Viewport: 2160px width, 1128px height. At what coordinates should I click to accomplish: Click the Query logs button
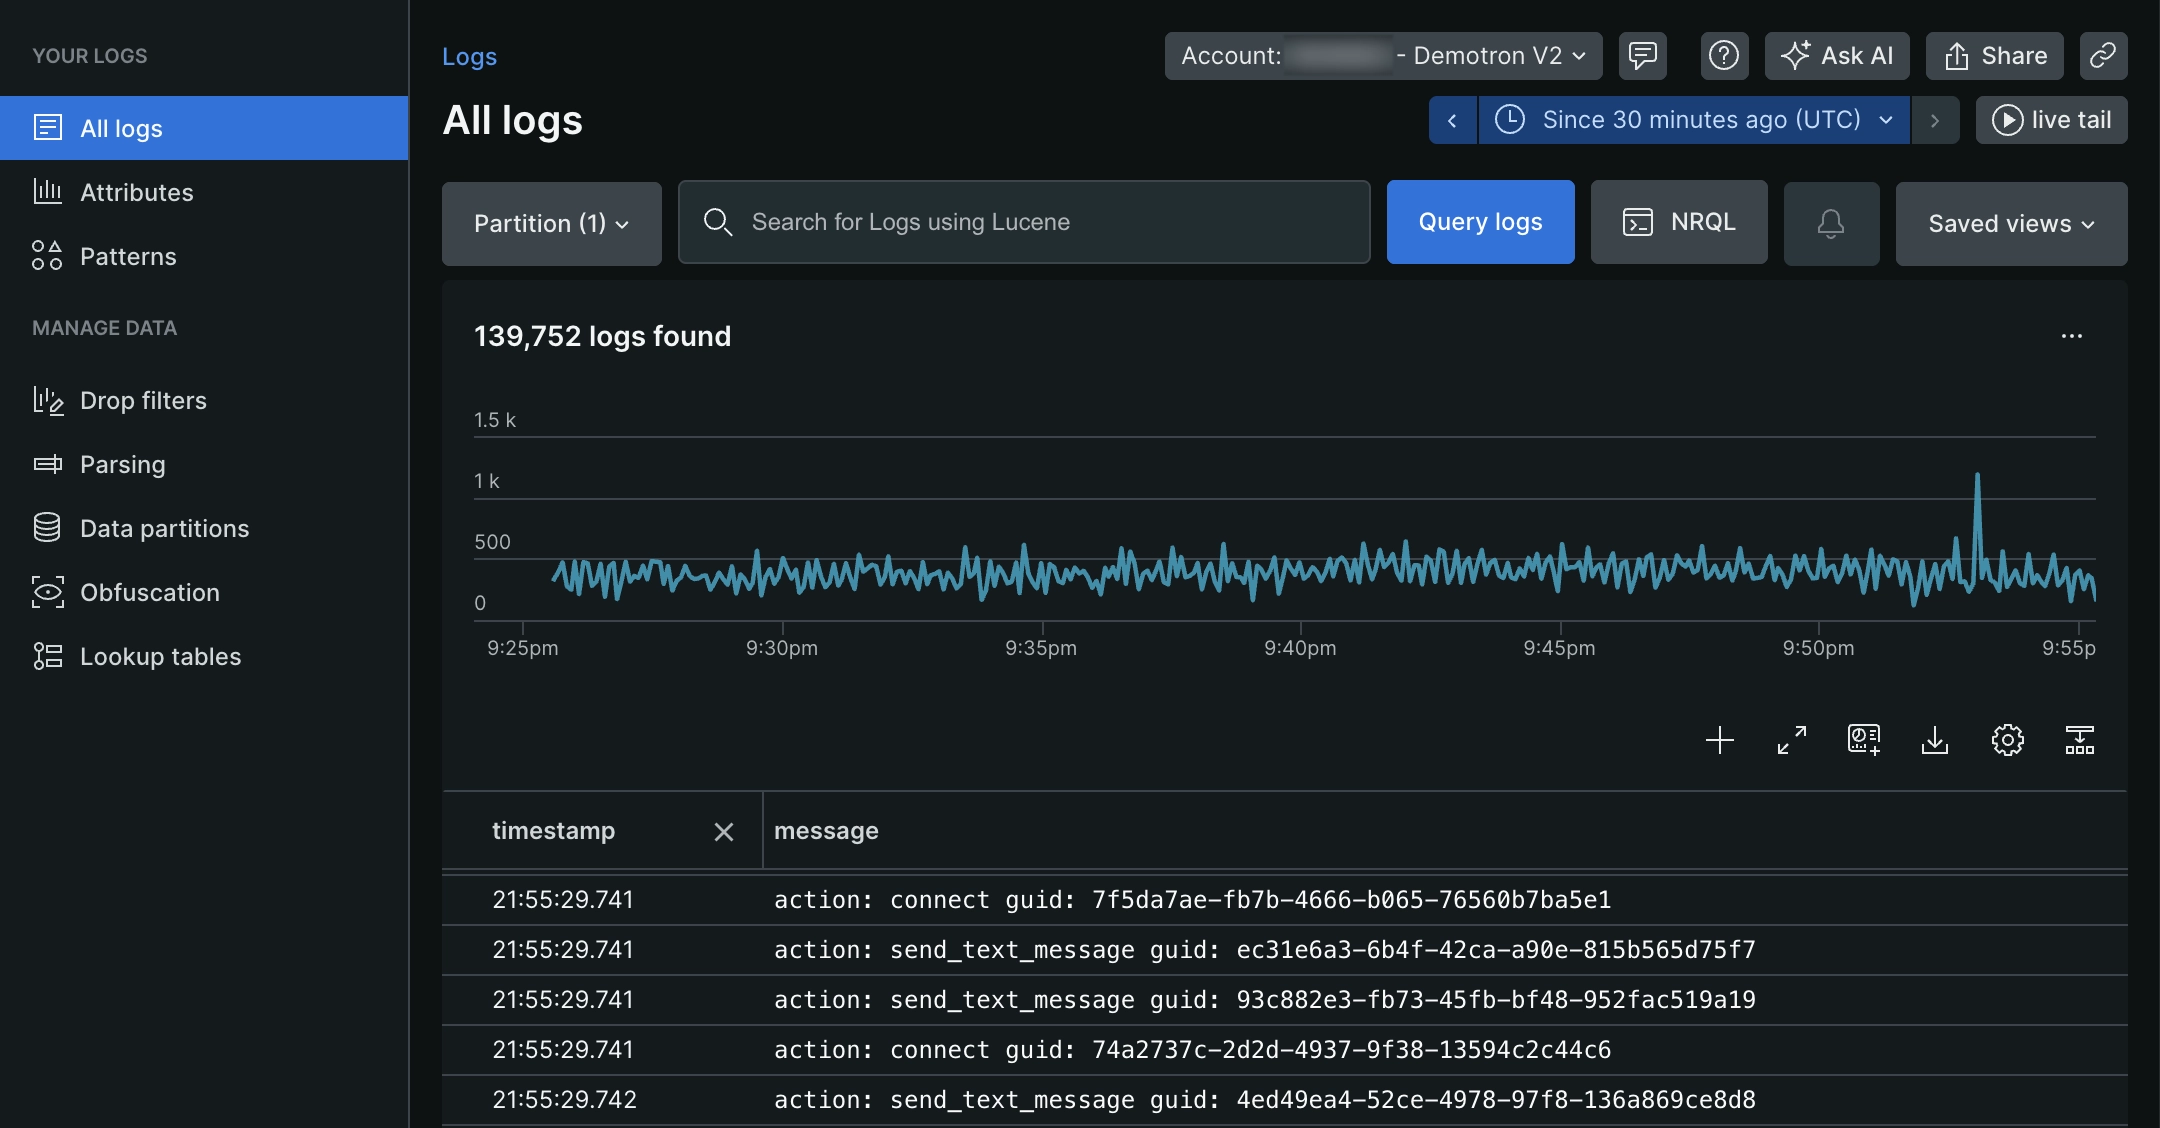coord(1480,222)
